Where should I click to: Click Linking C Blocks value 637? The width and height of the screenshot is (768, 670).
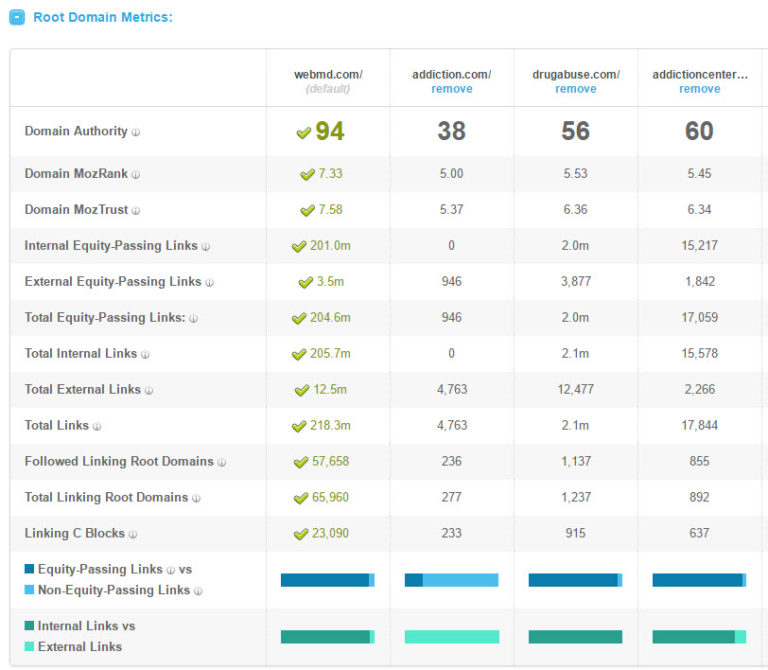click(x=699, y=533)
